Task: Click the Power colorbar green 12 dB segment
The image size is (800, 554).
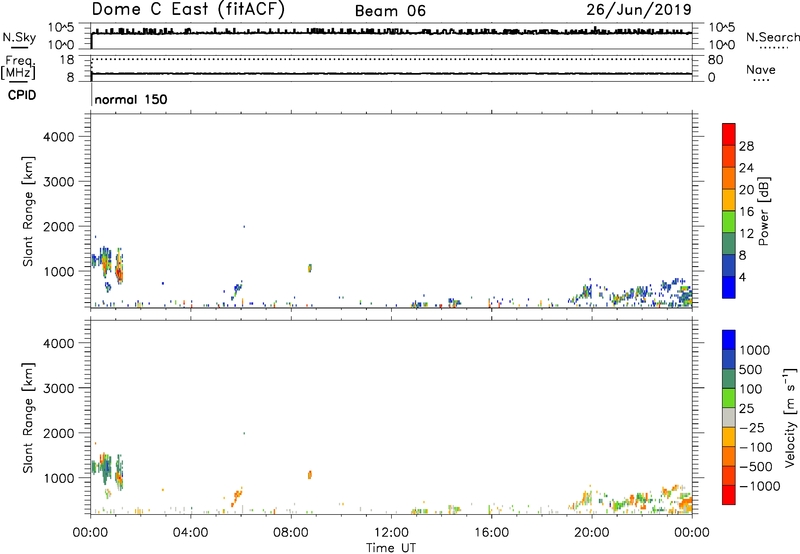Action: [729, 222]
